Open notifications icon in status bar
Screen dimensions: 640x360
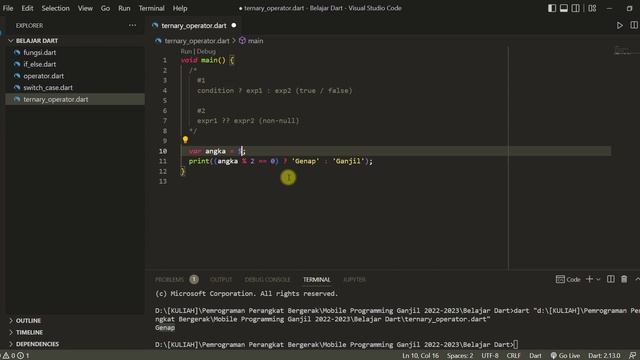633,356
